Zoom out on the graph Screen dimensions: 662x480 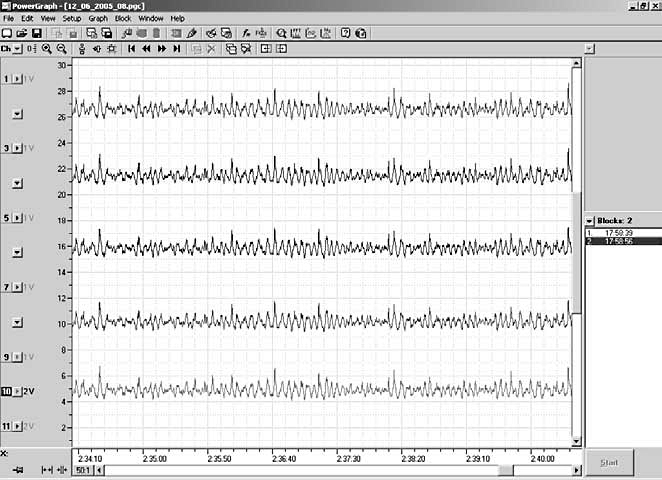pyautogui.click(x=62, y=49)
